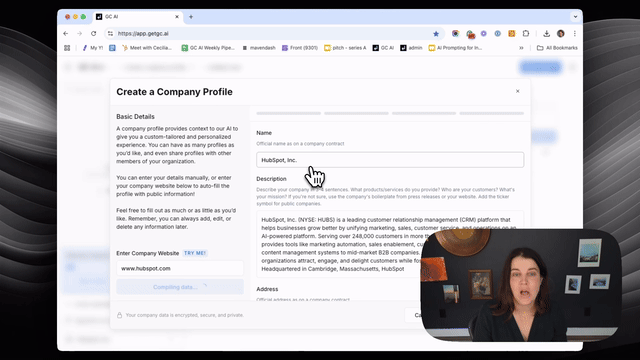The height and width of the screenshot is (360, 640).
Task: Open 'GC AI Weekly Pipe...' bookmark
Action: (x=208, y=48)
